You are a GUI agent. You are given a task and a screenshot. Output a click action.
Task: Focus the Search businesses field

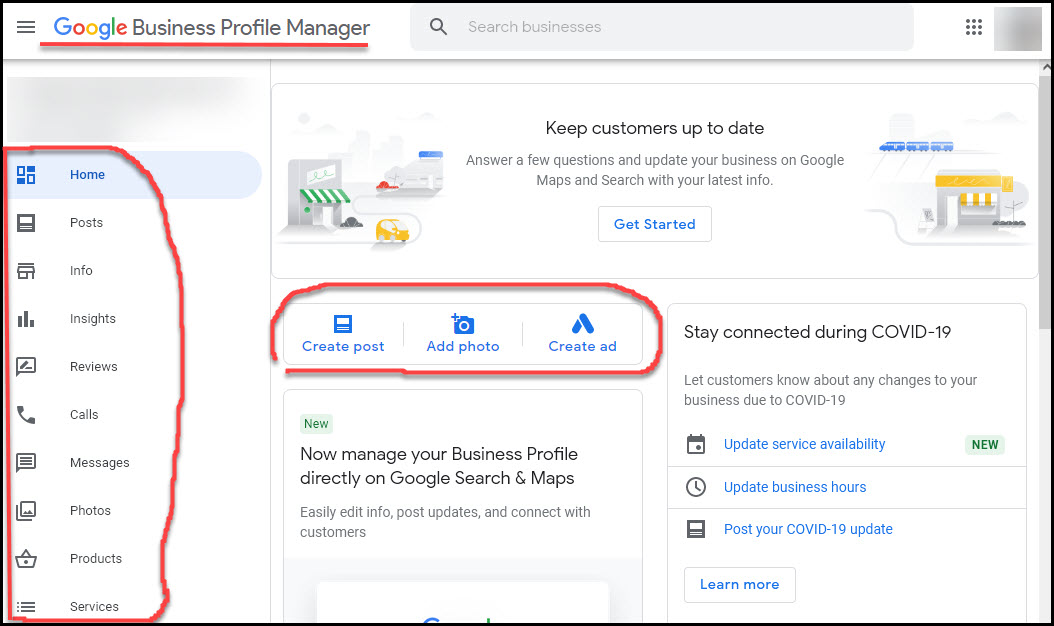[x=662, y=27]
